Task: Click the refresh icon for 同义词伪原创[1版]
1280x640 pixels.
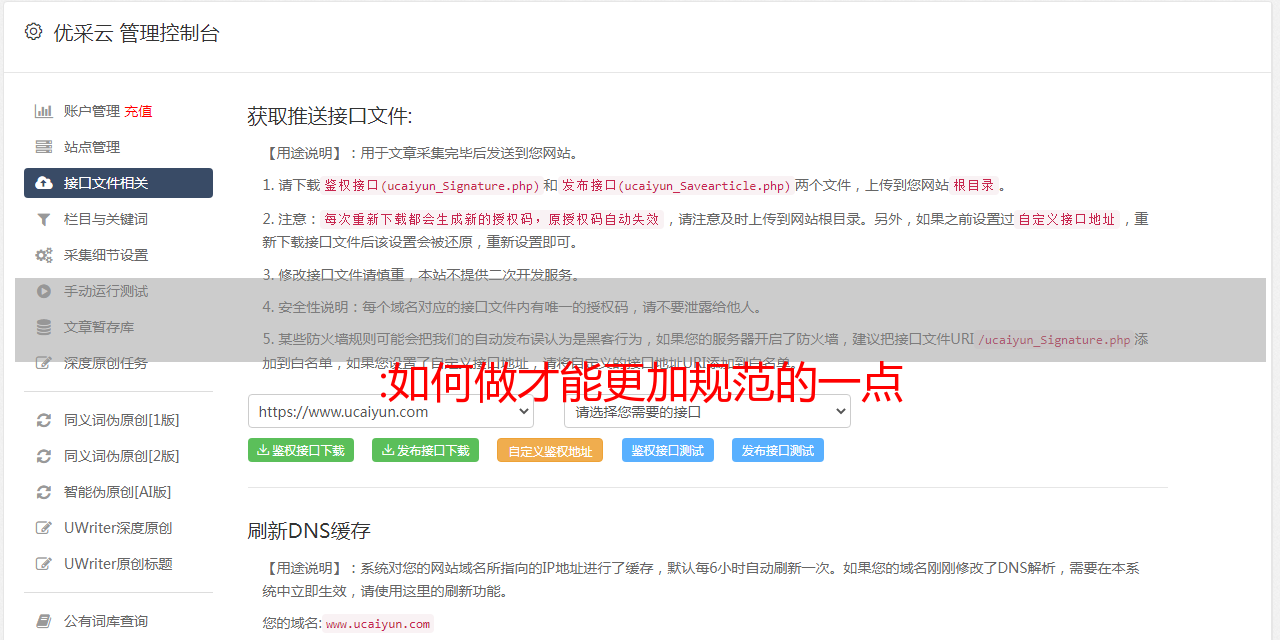Action: (44, 420)
